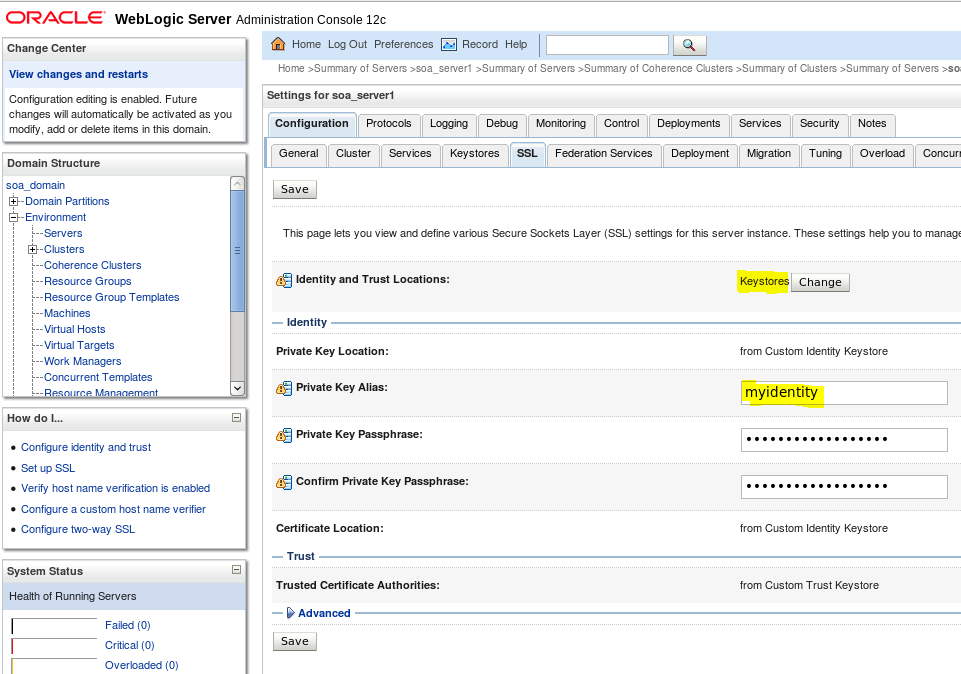Open Work Managers tree item

pos(83,362)
